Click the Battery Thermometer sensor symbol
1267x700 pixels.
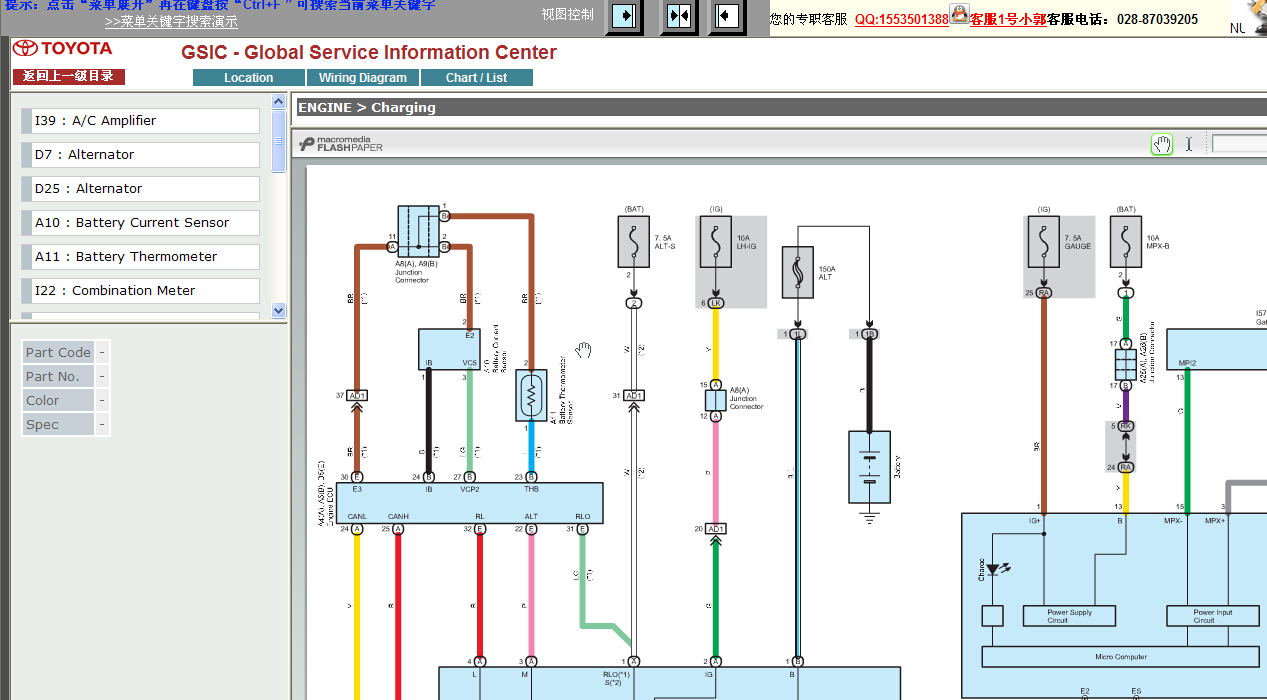tap(530, 396)
